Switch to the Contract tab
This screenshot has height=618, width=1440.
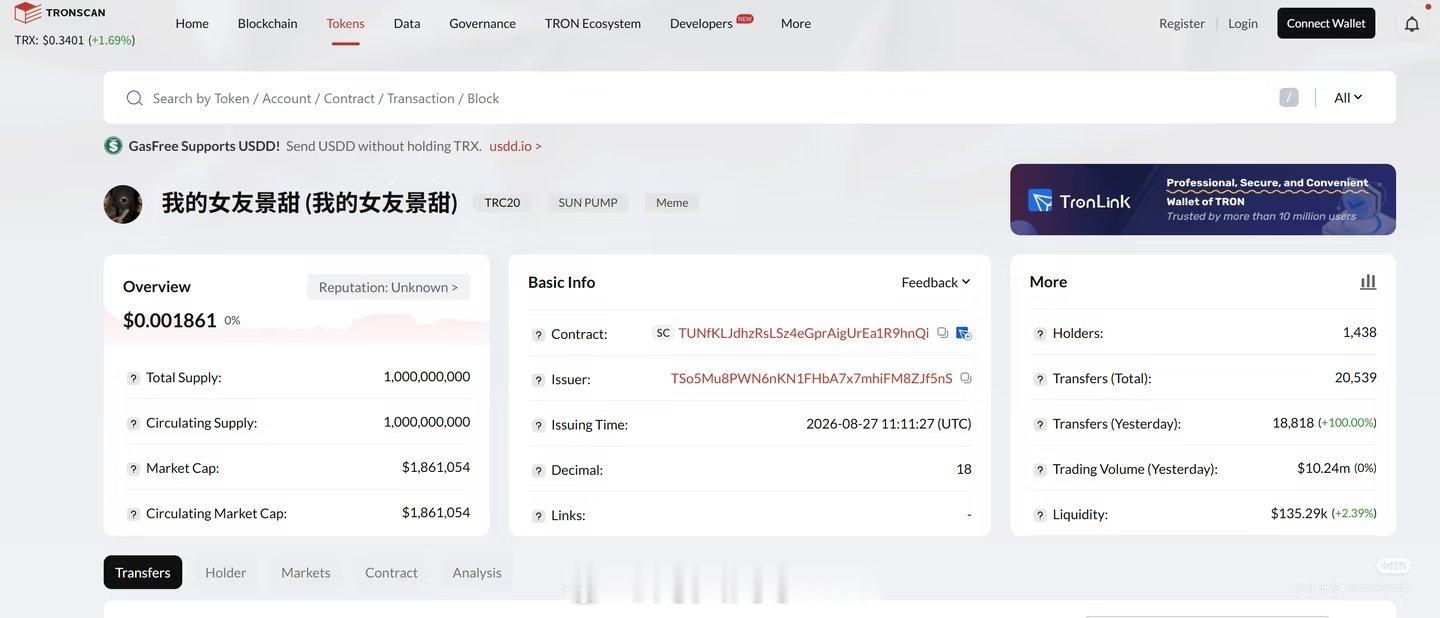391,572
